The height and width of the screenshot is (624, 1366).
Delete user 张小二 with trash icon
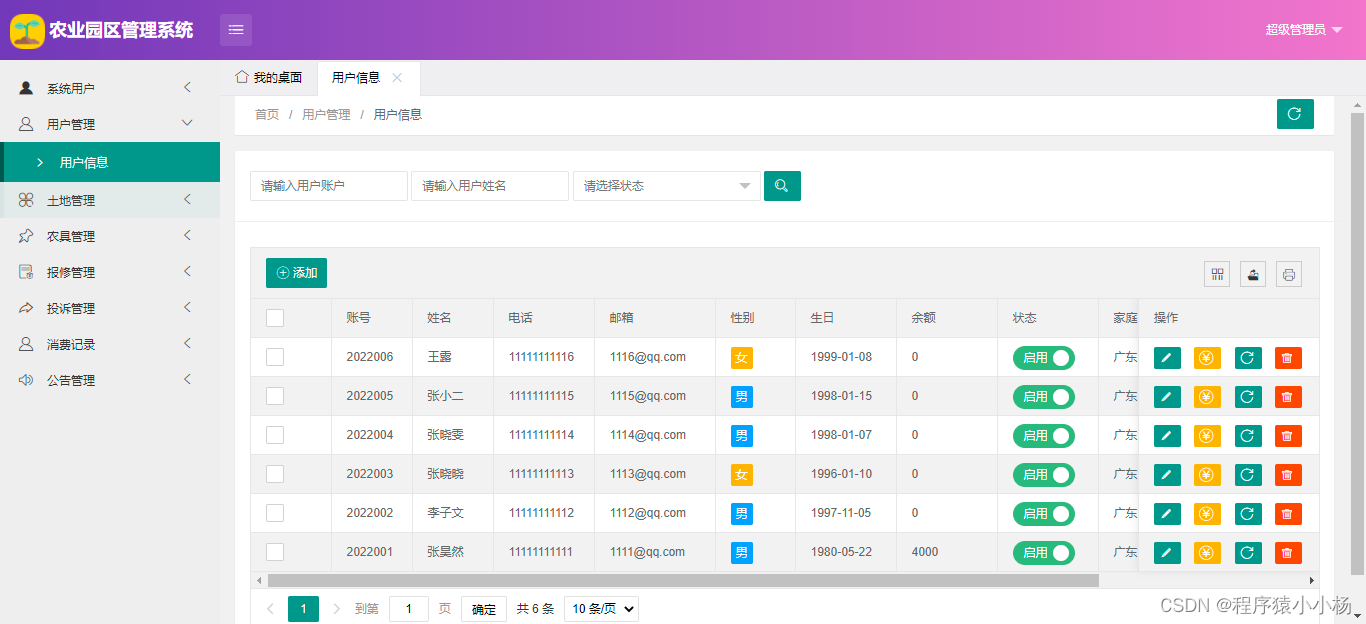pos(1288,397)
